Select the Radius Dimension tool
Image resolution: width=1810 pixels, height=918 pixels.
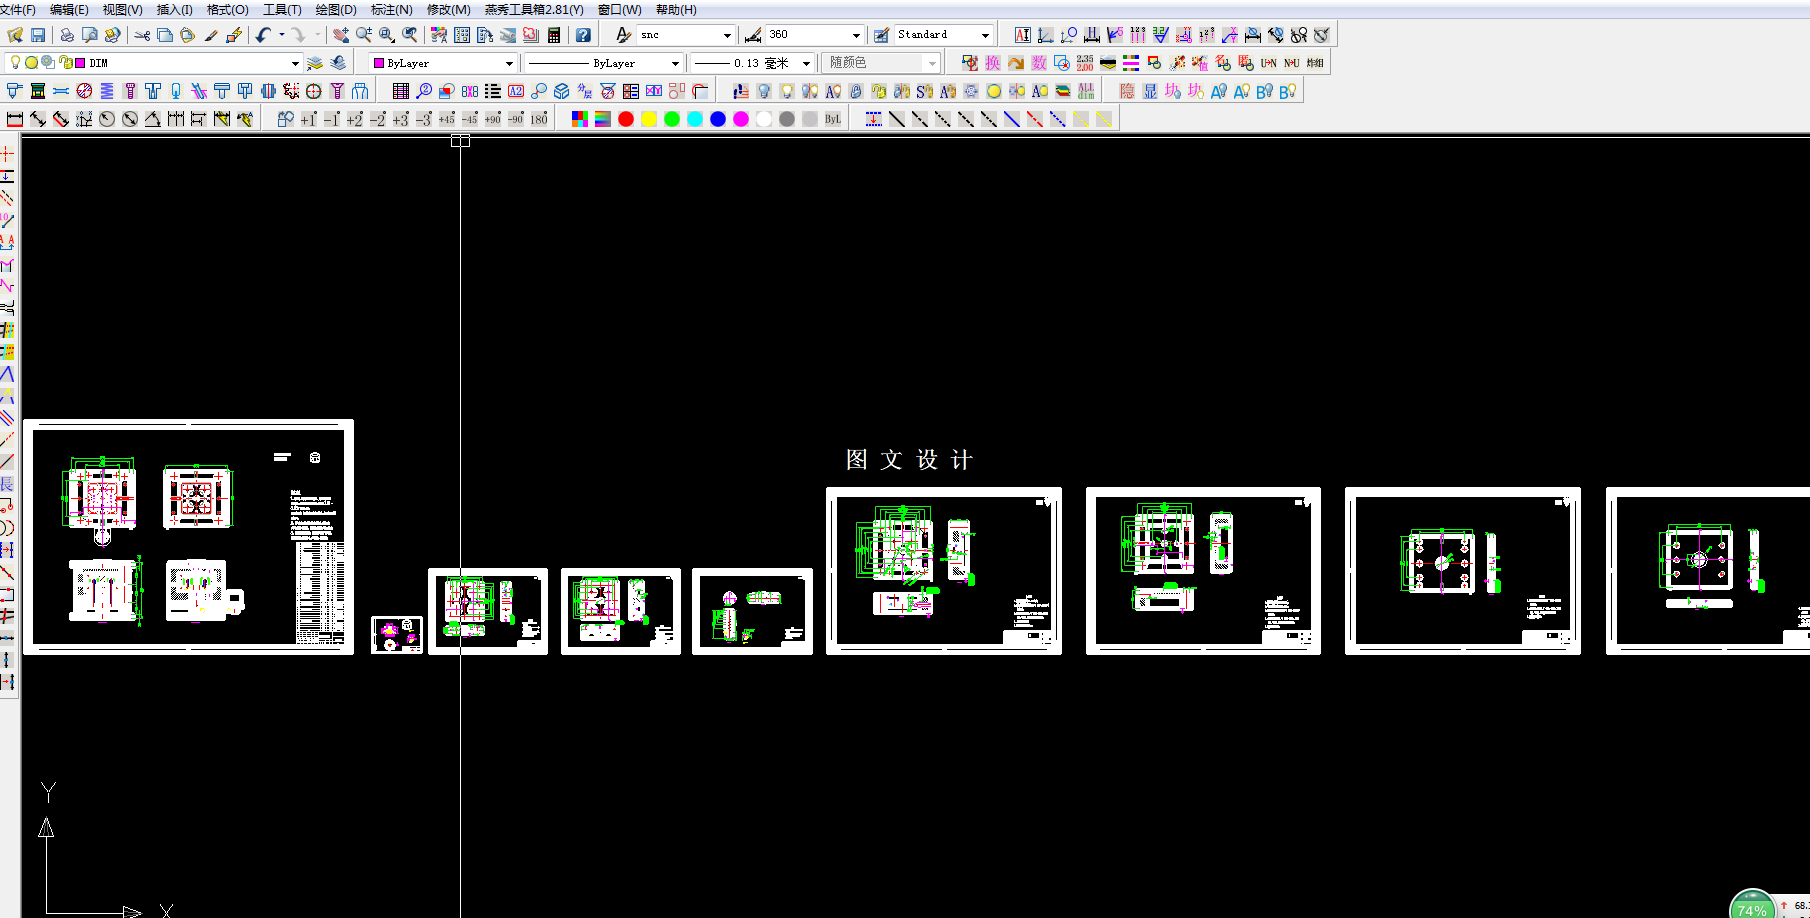pyautogui.click(x=107, y=119)
